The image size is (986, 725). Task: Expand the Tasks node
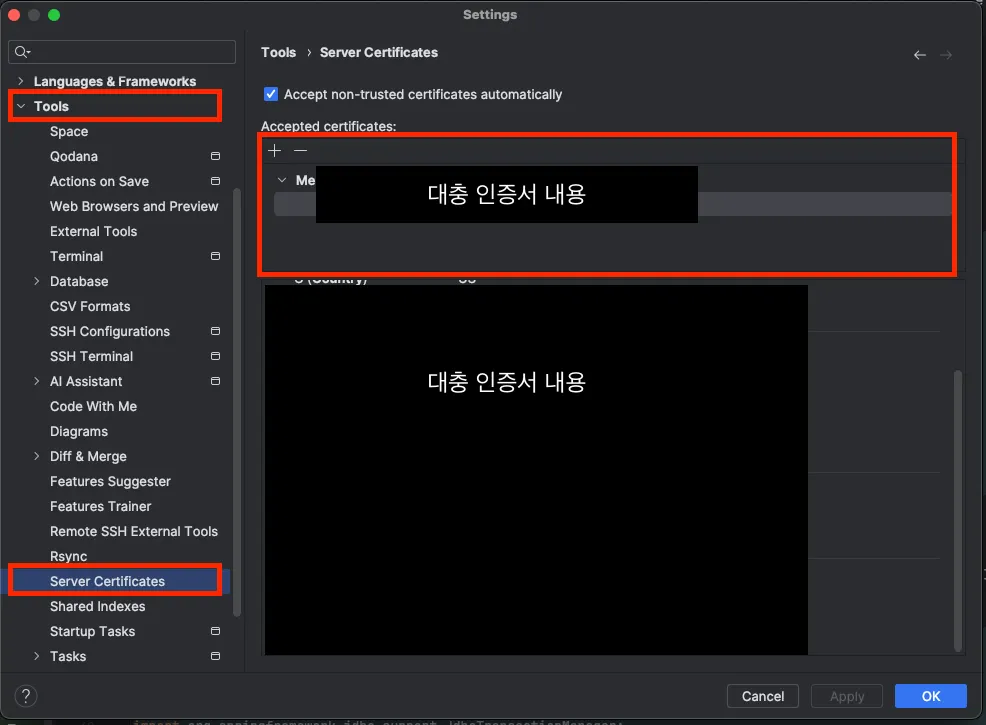(36, 656)
